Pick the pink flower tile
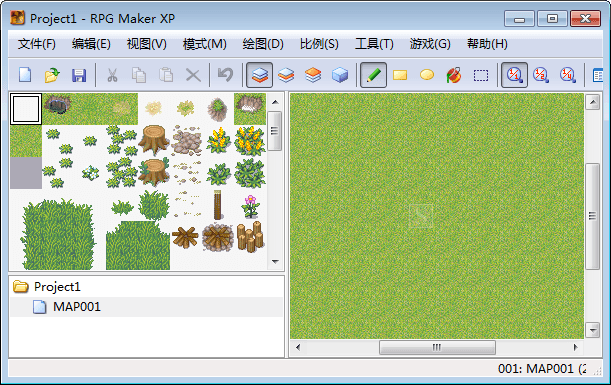611x385 pixels. pyautogui.click(x=250, y=206)
